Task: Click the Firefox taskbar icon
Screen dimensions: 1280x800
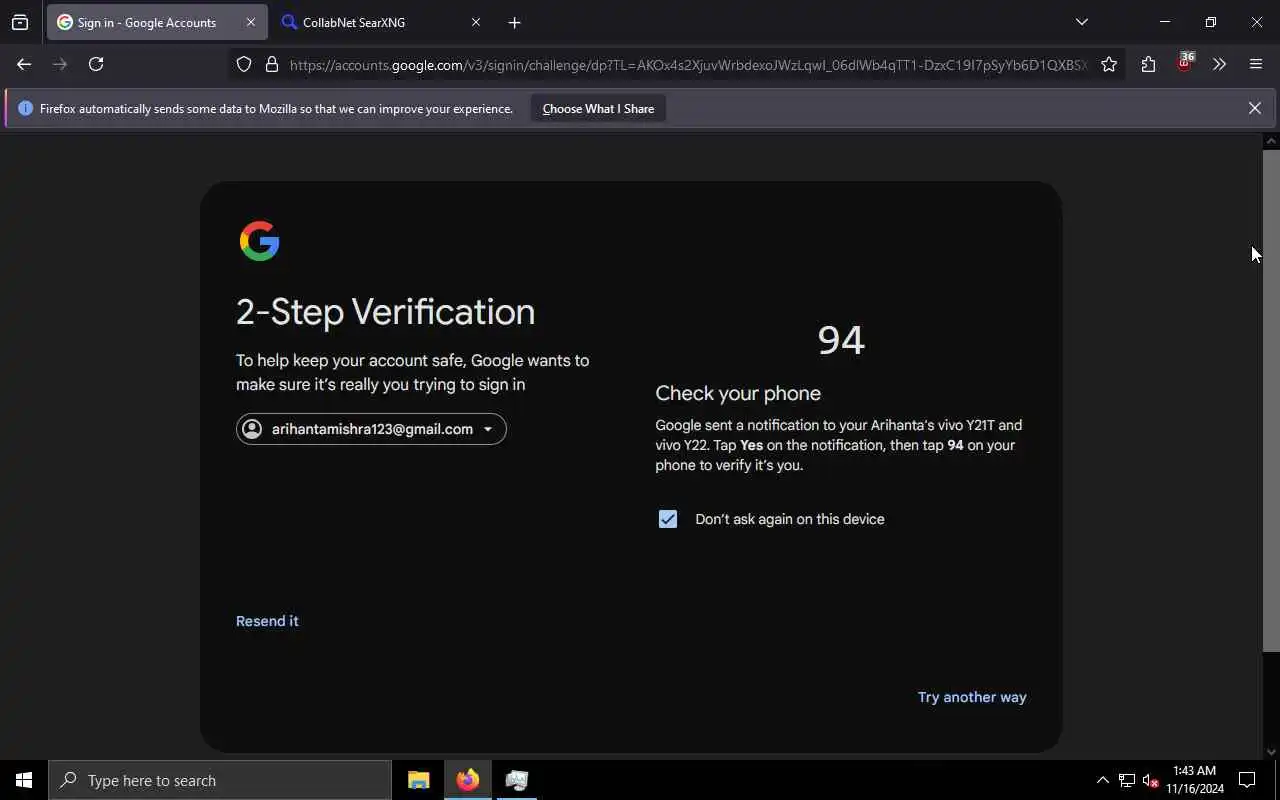Action: pos(468,780)
